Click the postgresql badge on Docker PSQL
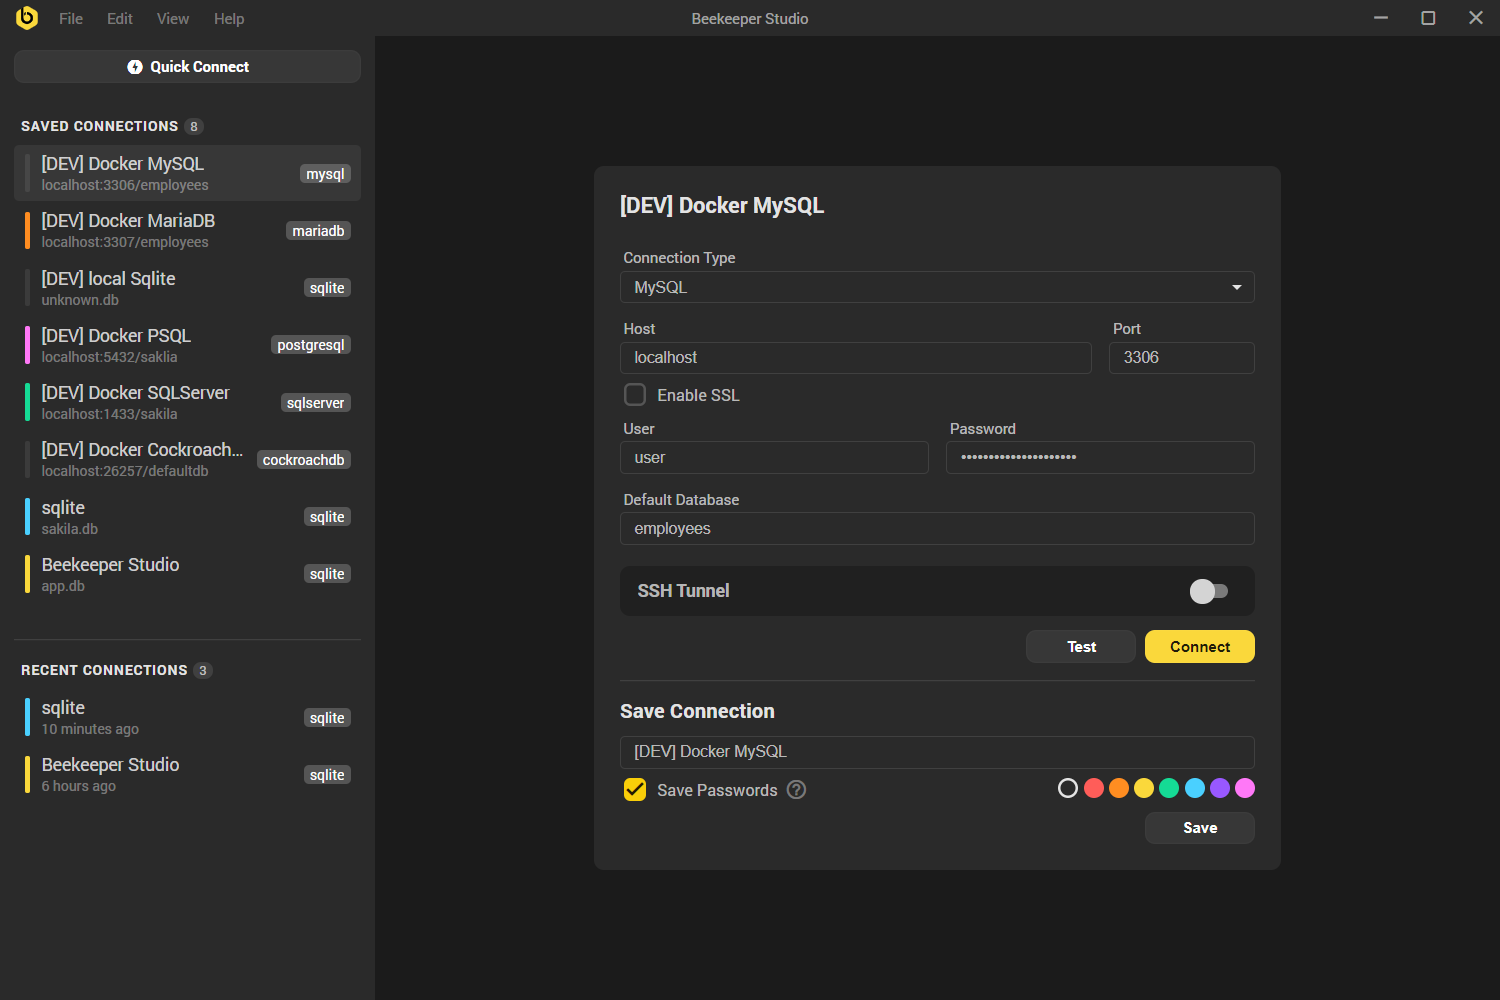This screenshot has width=1500, height=1000. coord(310,345)
